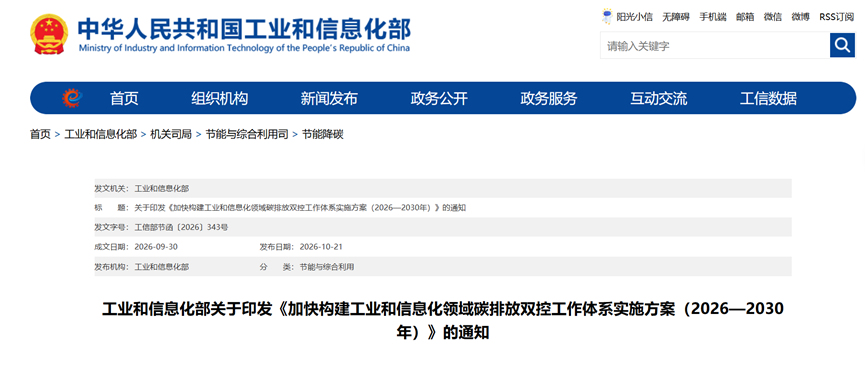Click the 标题 row notice title text

coord(301,208)
